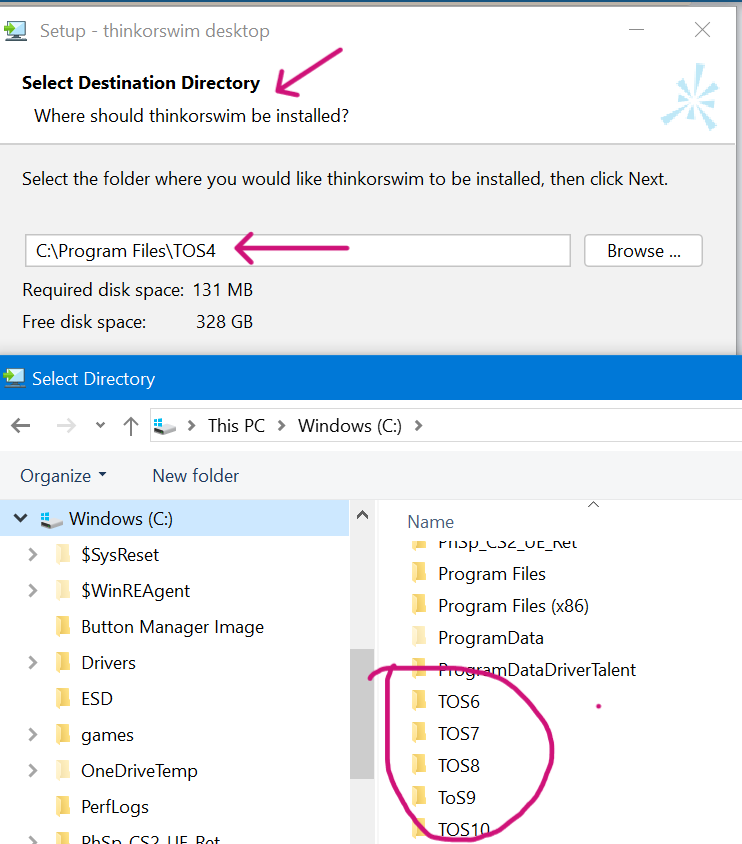Click the navigation pane scrollbar thumb
Viewport: 742px width, 844px height.
[362, 714]
